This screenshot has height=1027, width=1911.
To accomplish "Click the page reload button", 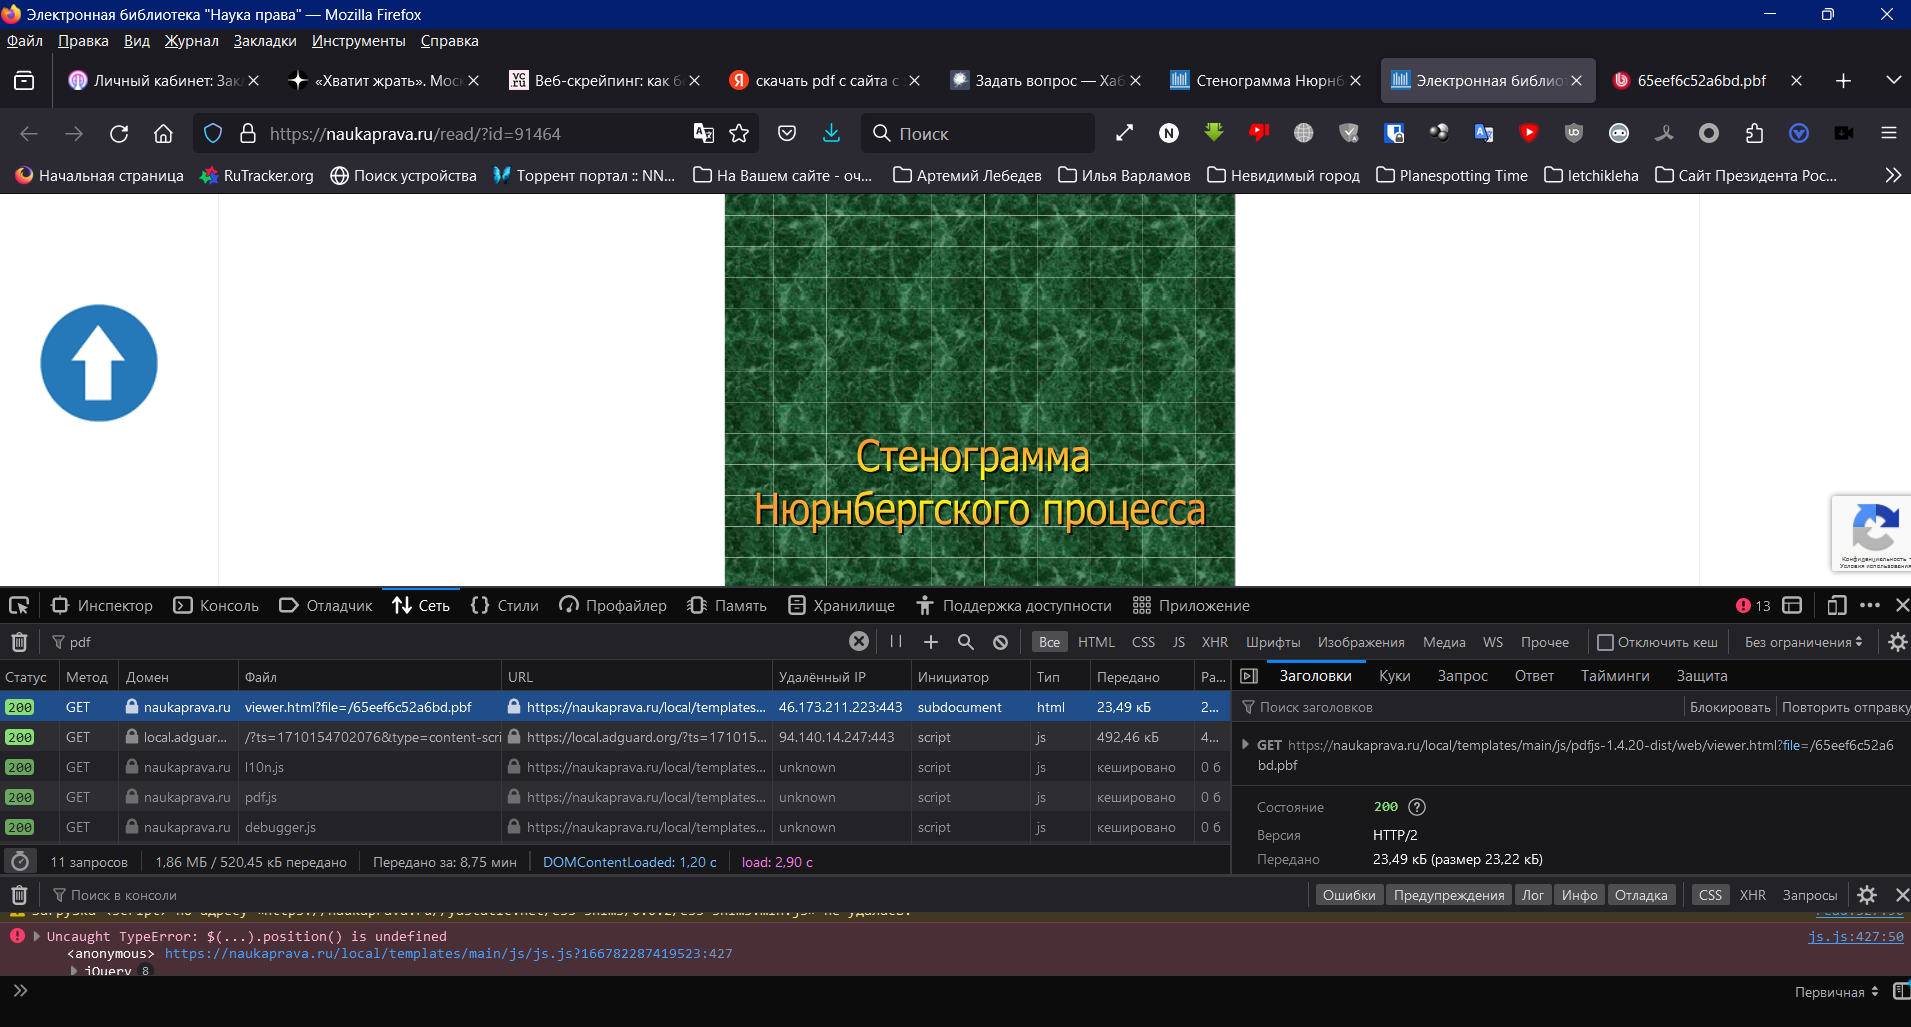I will coord(119,133).
